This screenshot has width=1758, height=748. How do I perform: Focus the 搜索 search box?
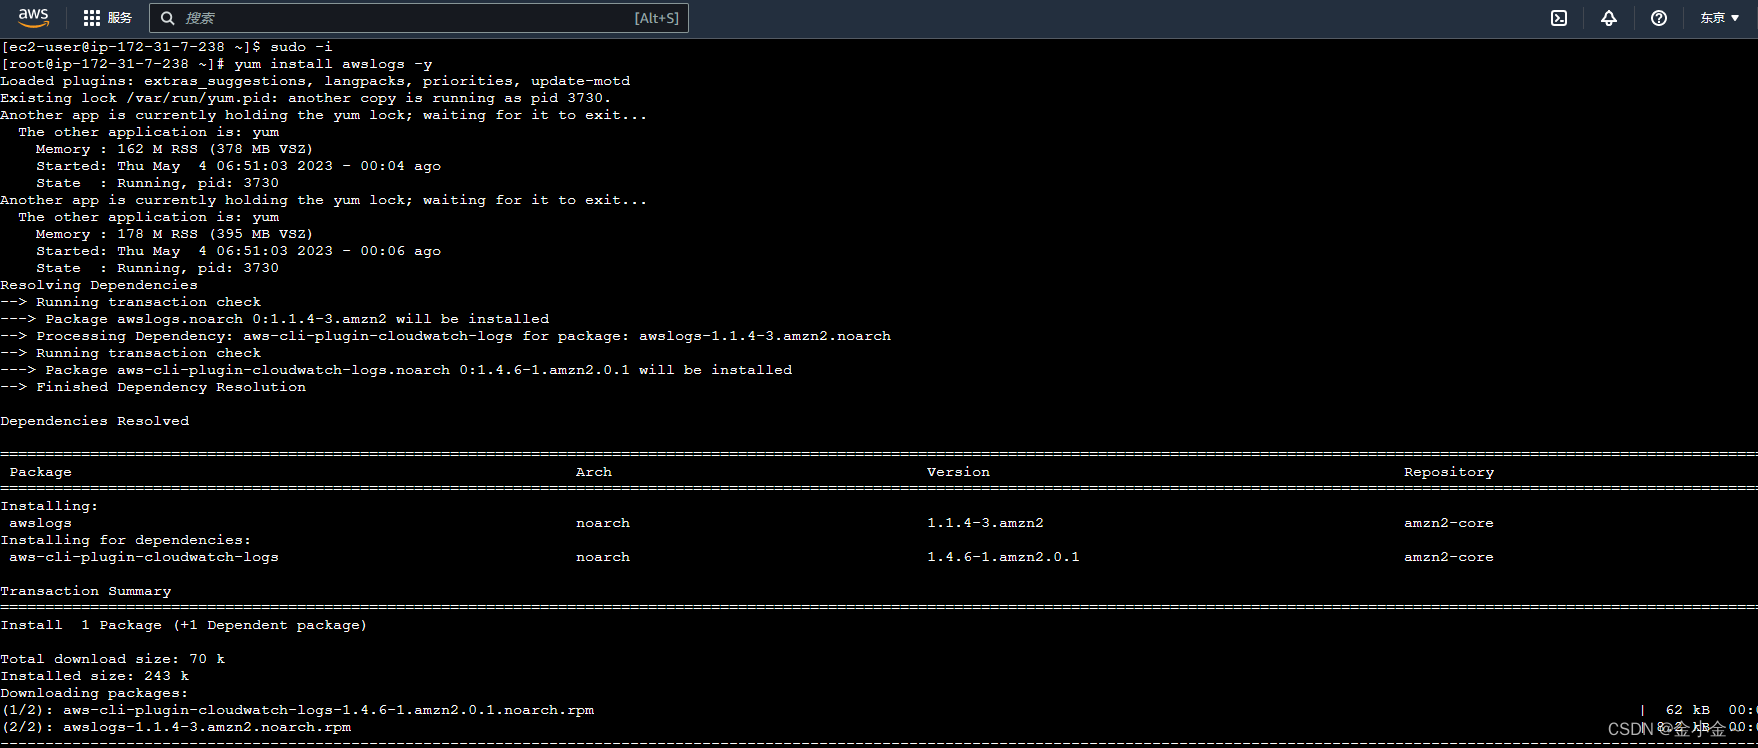[419, 18]
